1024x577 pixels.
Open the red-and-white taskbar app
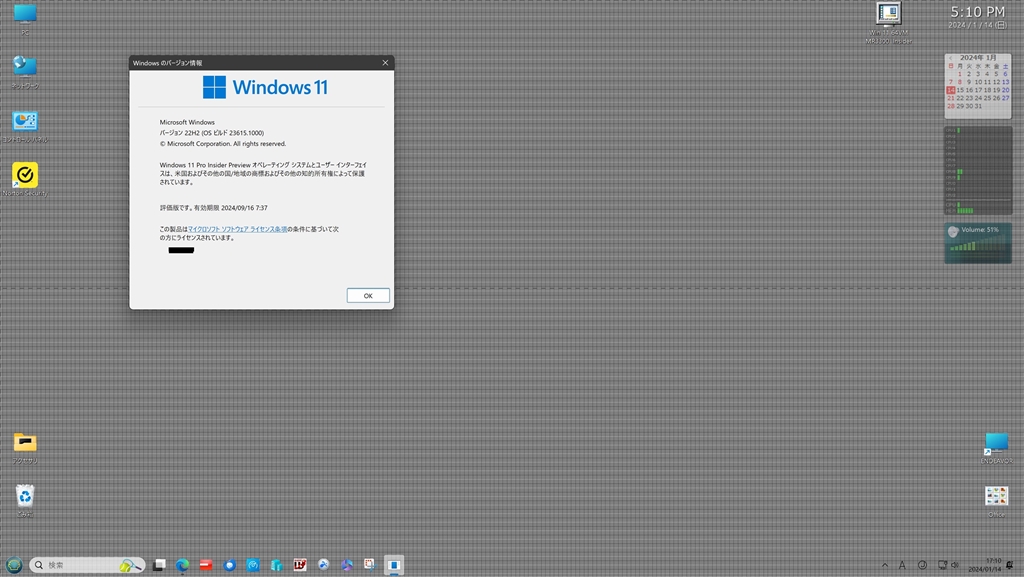pyautogui.click(x=300, y=565)
